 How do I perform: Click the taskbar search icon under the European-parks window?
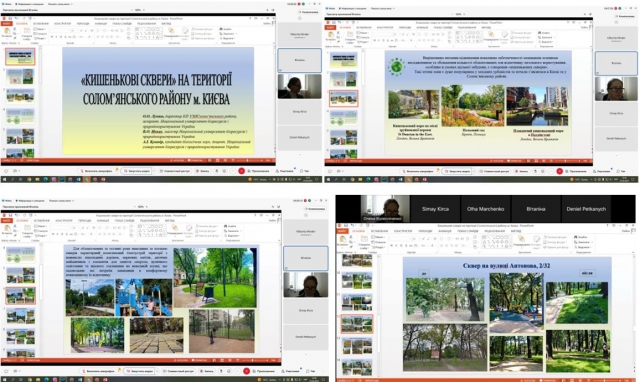point(336,180)
